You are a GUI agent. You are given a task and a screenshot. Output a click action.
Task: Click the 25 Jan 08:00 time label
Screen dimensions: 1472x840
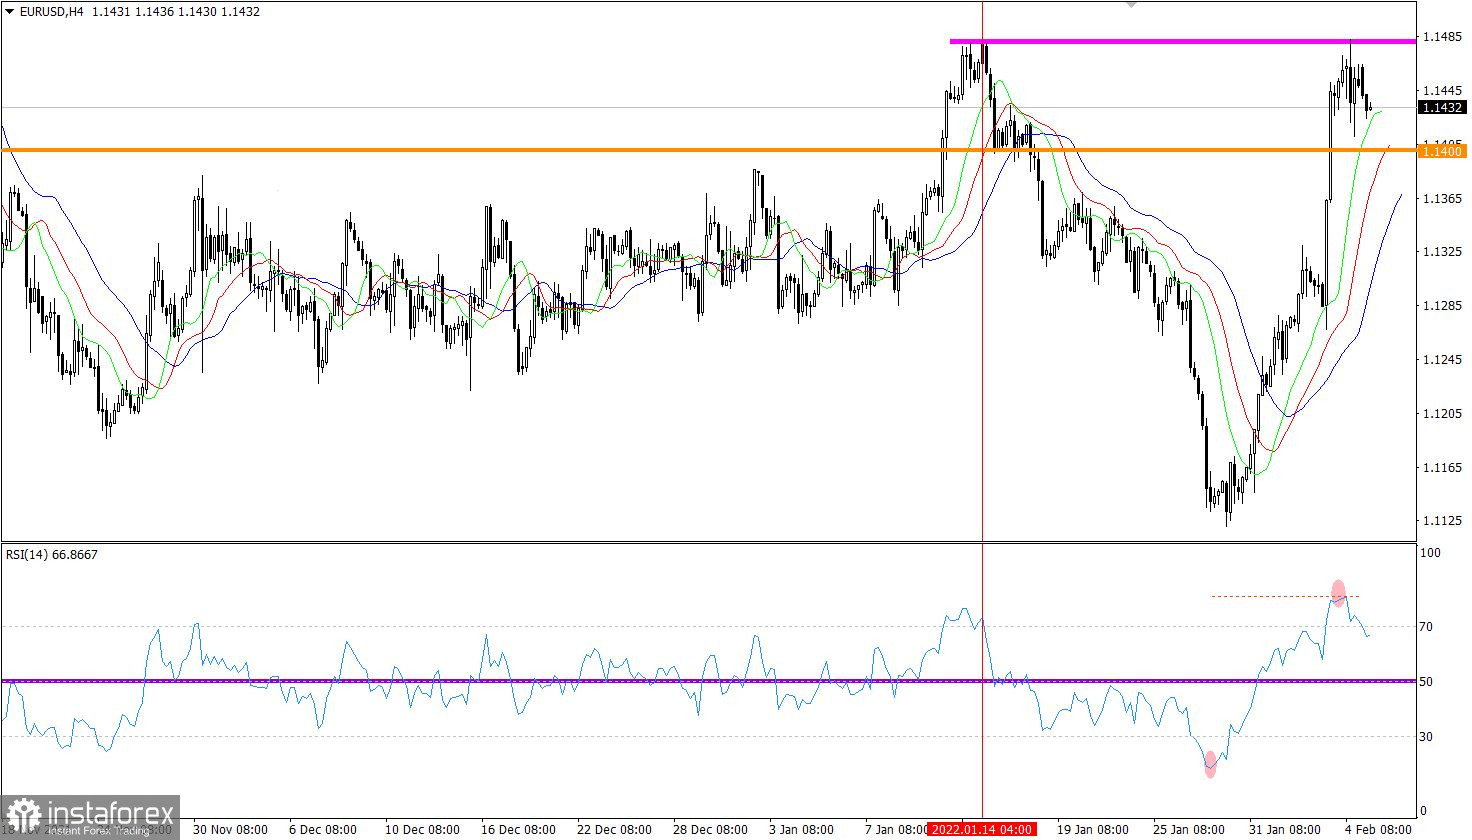(x=1188, y=829)
